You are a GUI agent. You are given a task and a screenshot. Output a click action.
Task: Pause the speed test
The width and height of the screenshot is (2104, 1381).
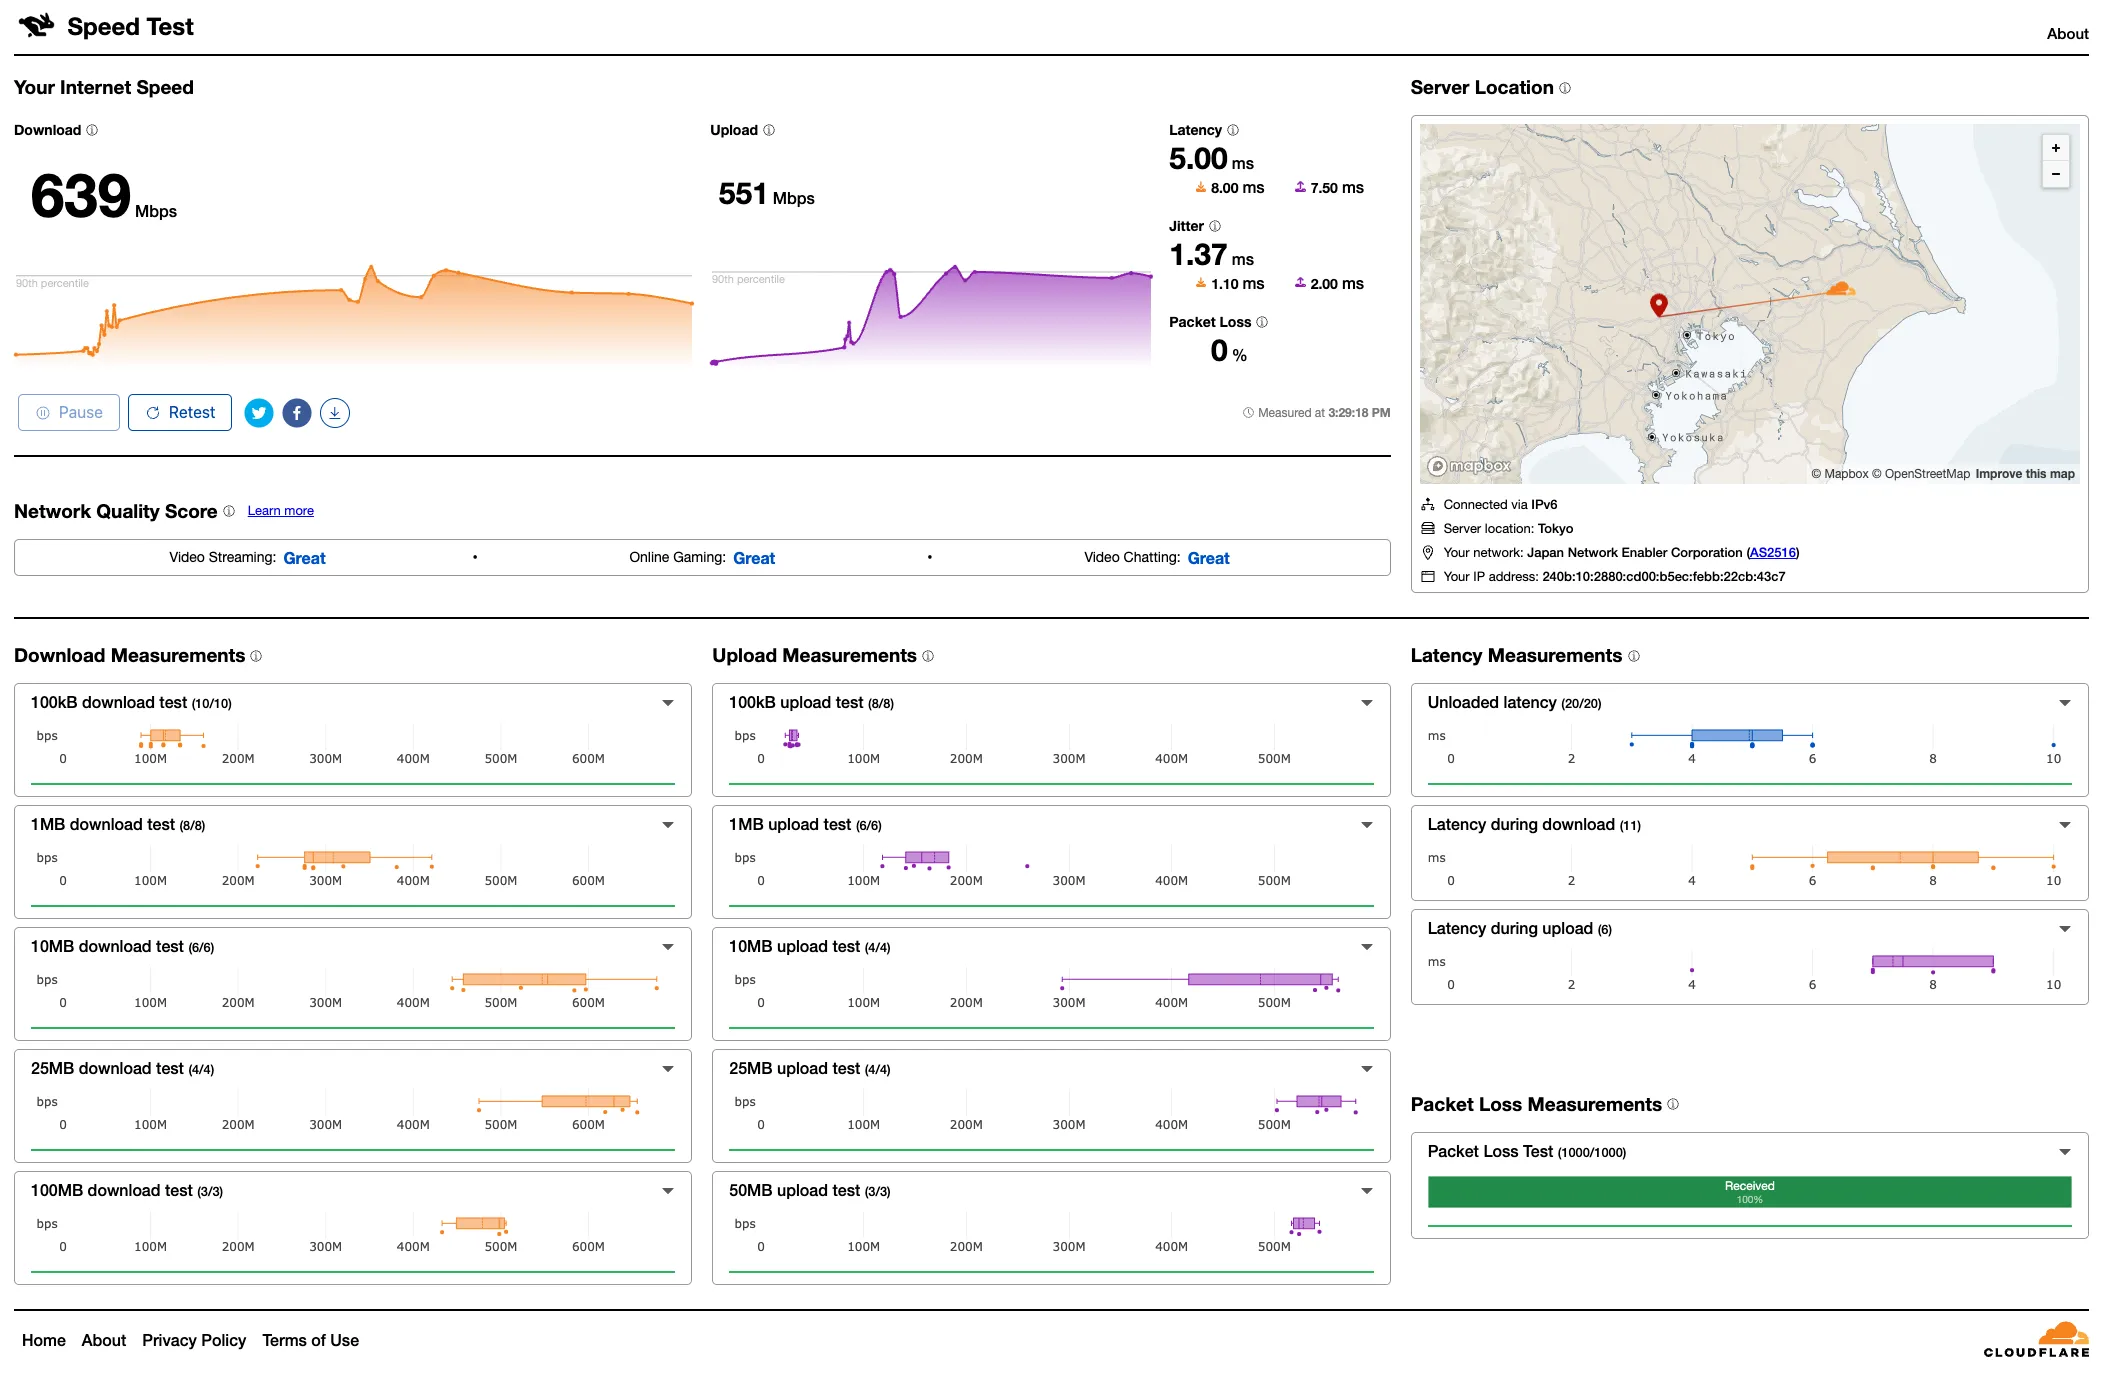point(69,413)
